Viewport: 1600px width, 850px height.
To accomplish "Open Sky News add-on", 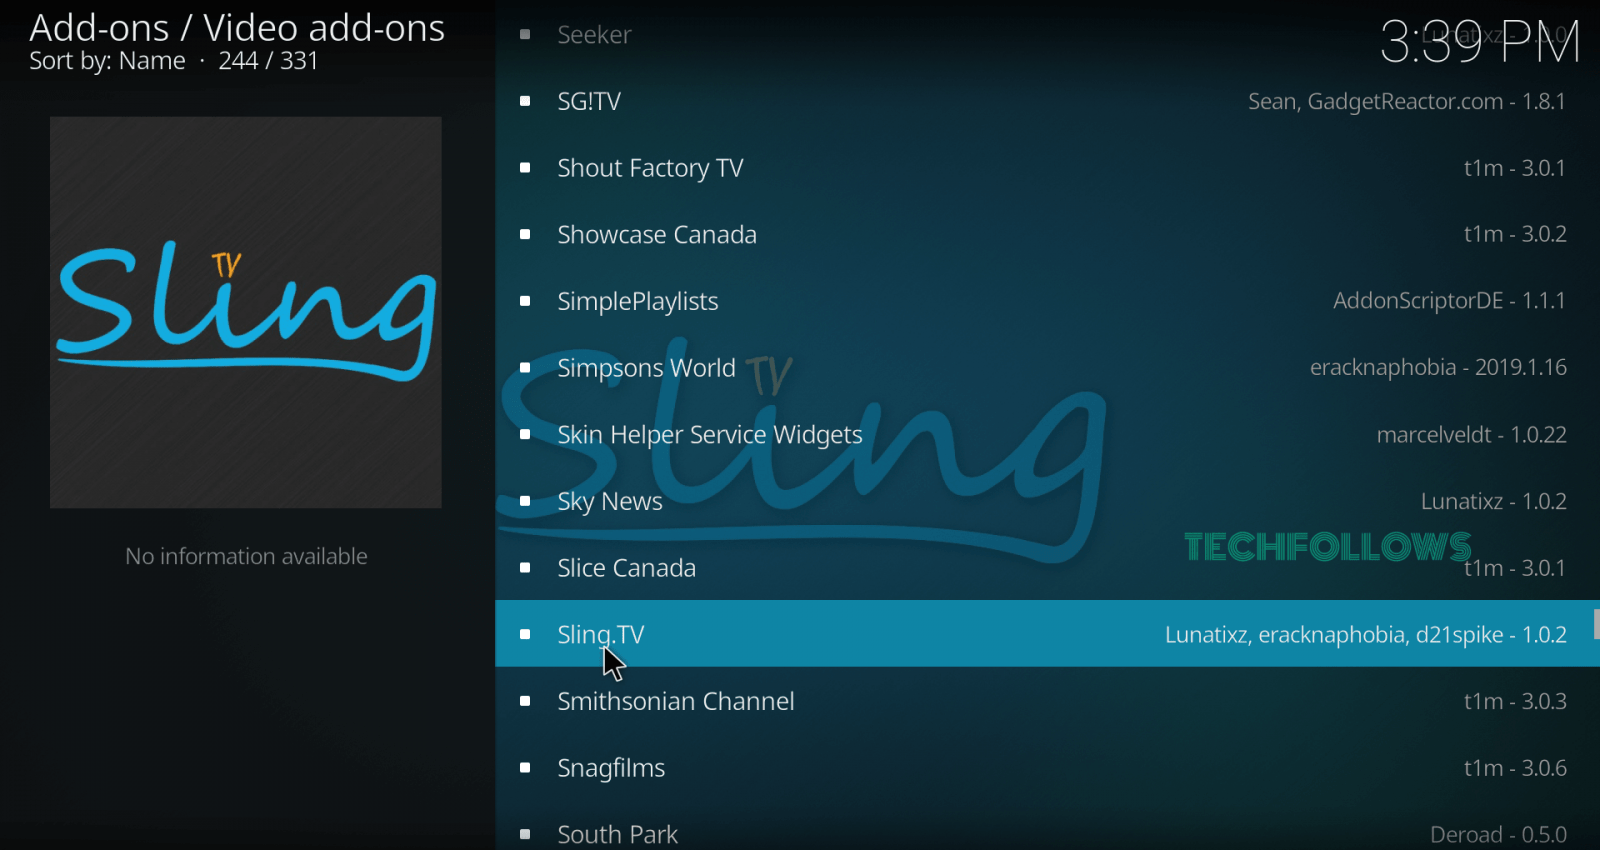I will click(x=1045, y=501).
